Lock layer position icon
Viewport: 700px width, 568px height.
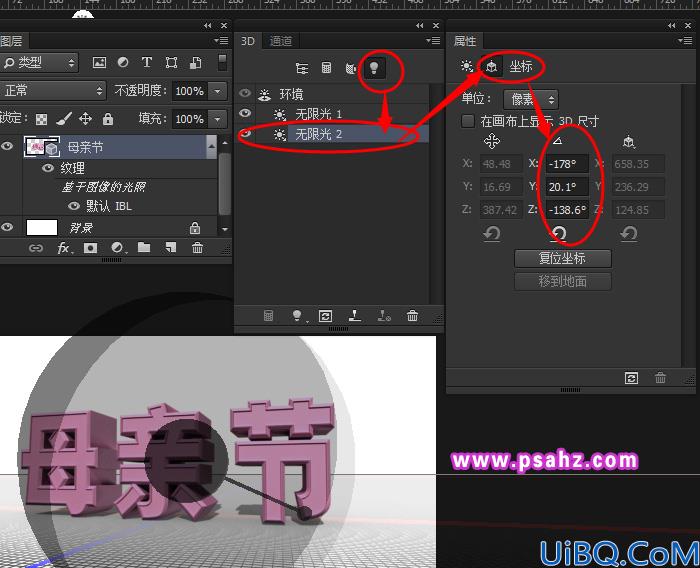[85, 119]
